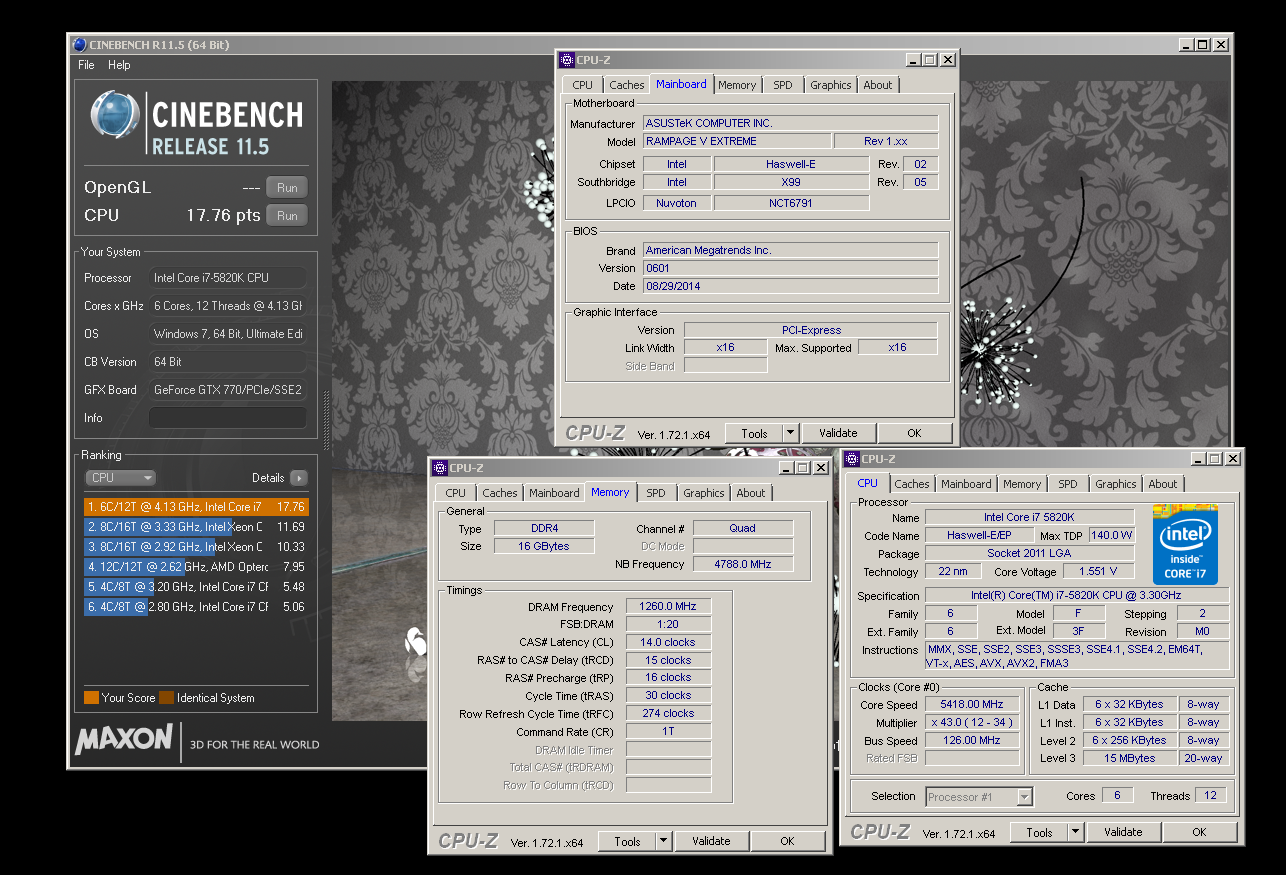Screen dimensions: 1286x875
Task: Open SPD tab in Mainboard CPU-Z window
Action: point(783,85)
